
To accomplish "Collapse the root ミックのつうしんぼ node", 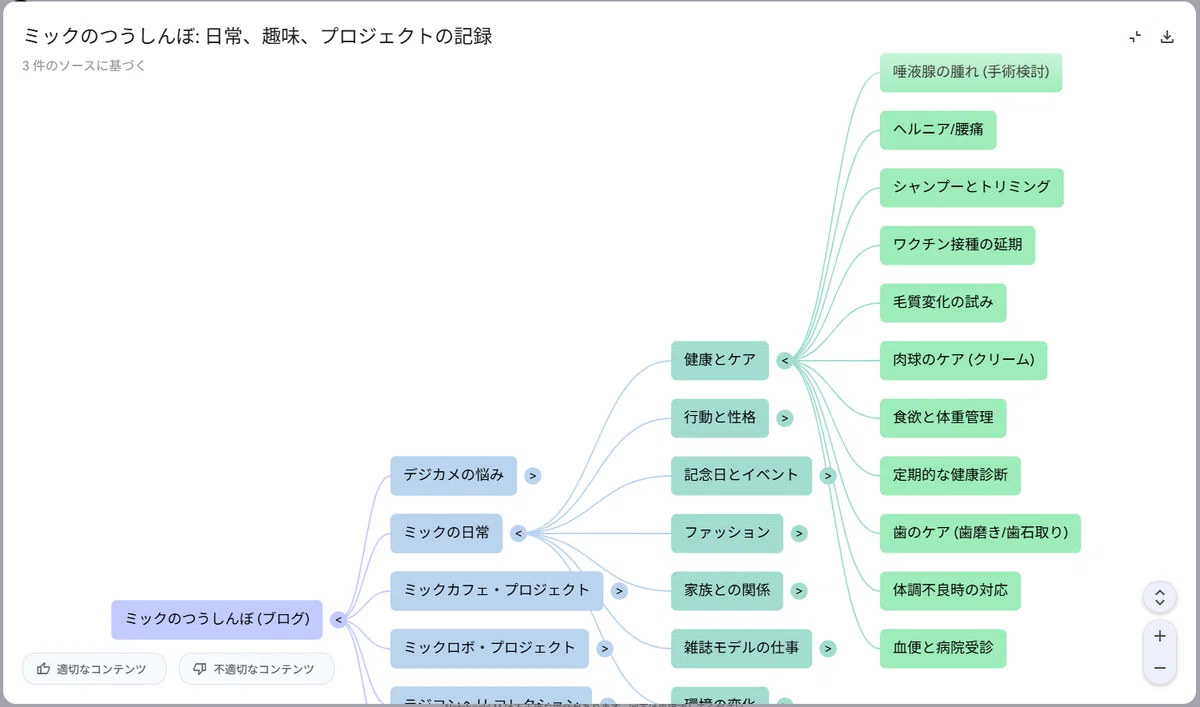I will 338,620.
